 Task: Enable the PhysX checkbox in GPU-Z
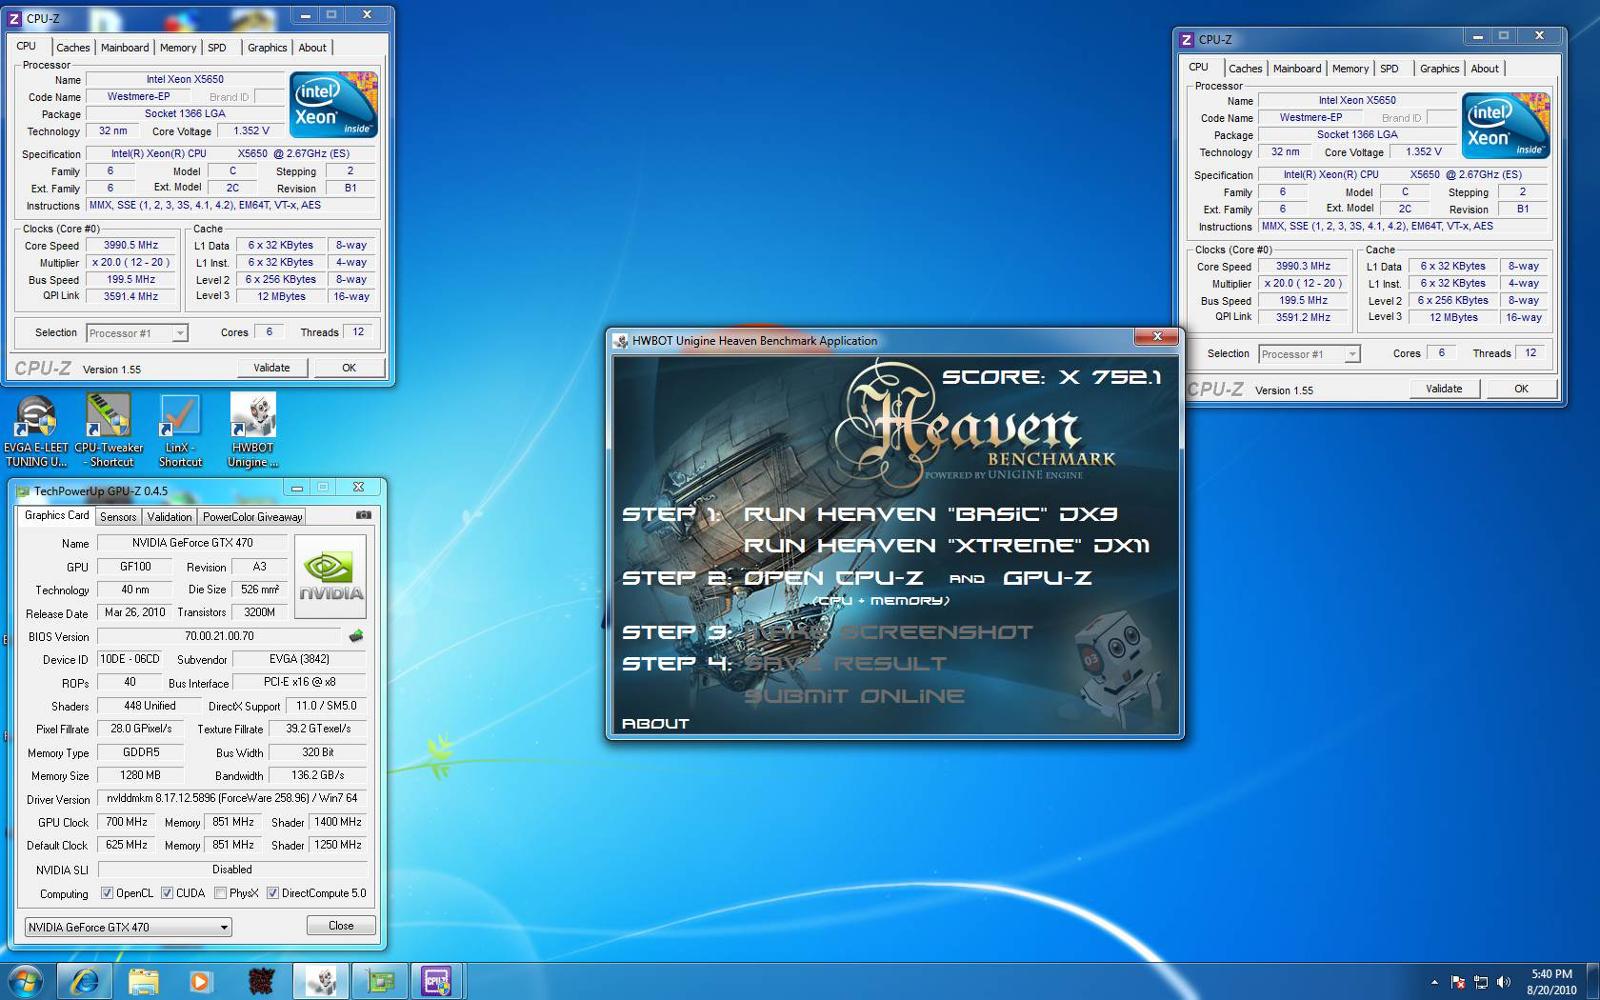coord(220,893)
